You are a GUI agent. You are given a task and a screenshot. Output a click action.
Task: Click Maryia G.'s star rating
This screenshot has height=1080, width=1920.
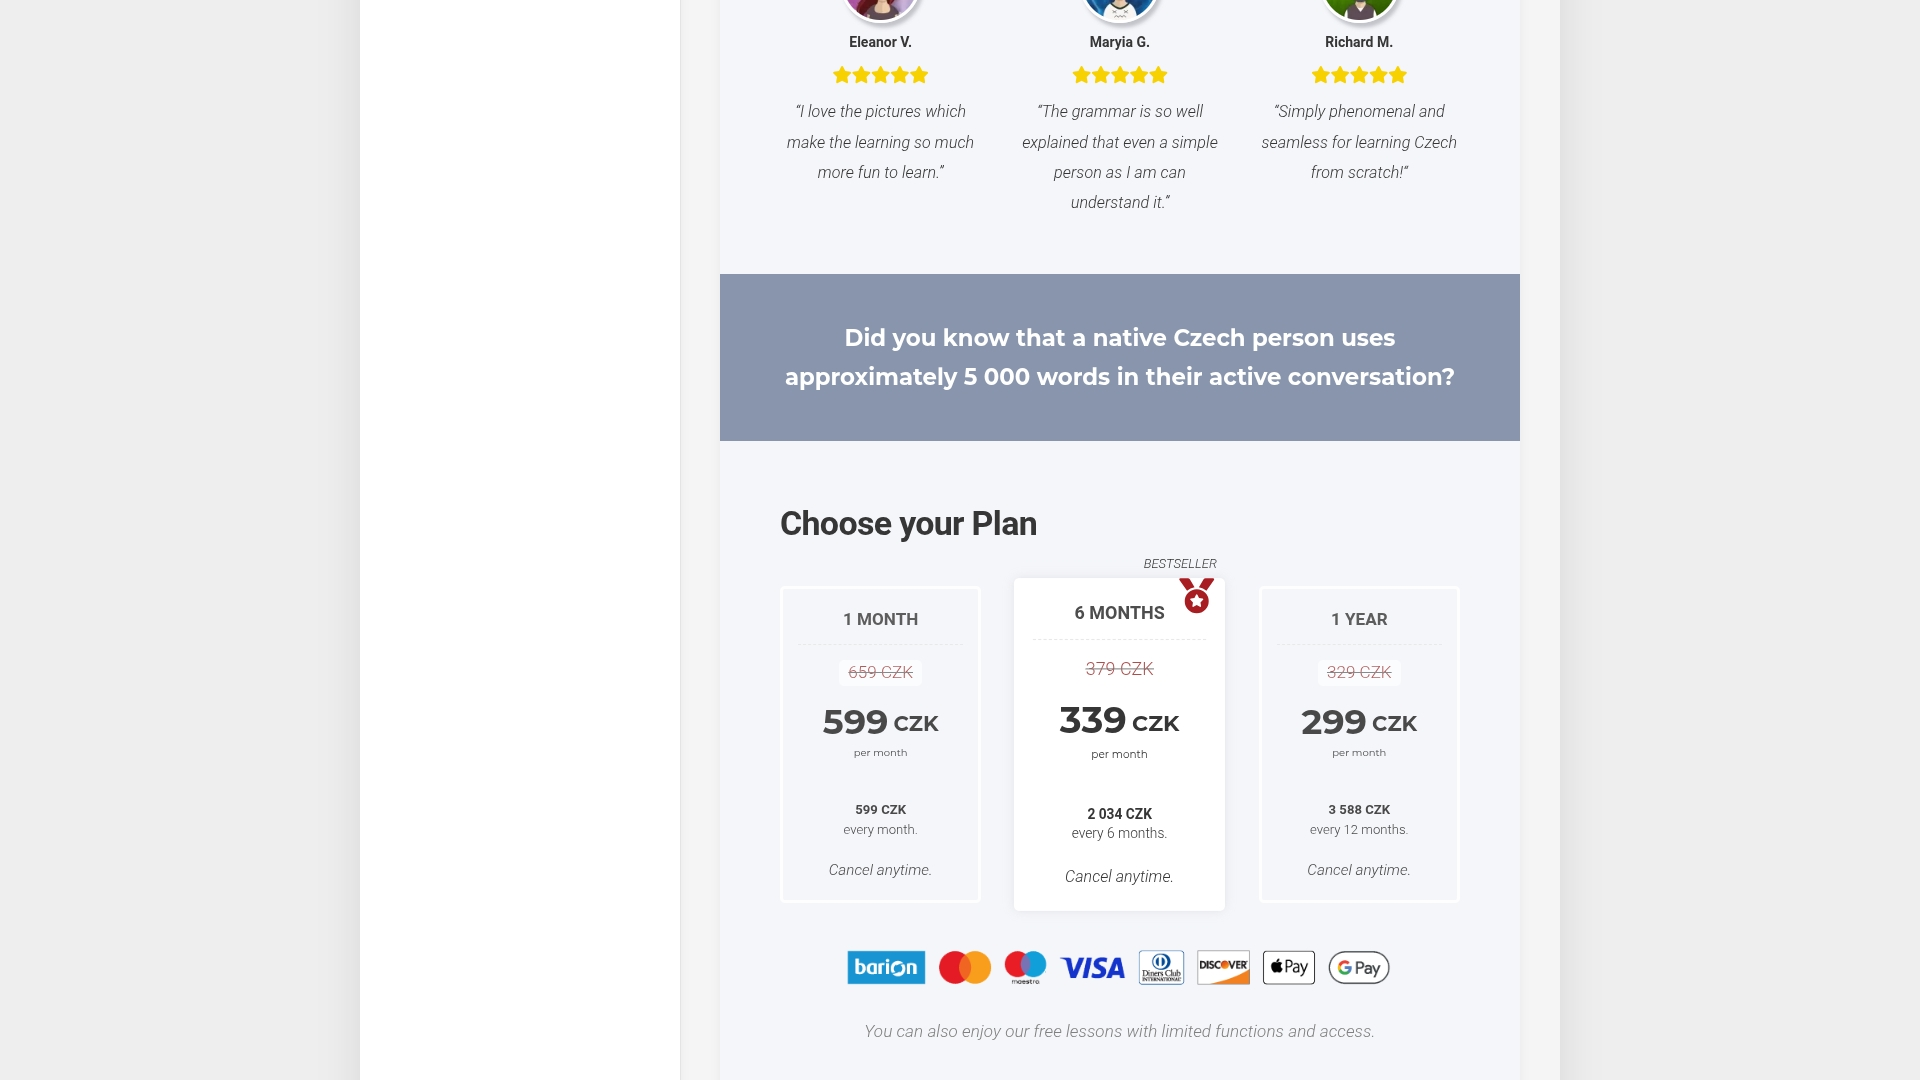pos(1120,75)
